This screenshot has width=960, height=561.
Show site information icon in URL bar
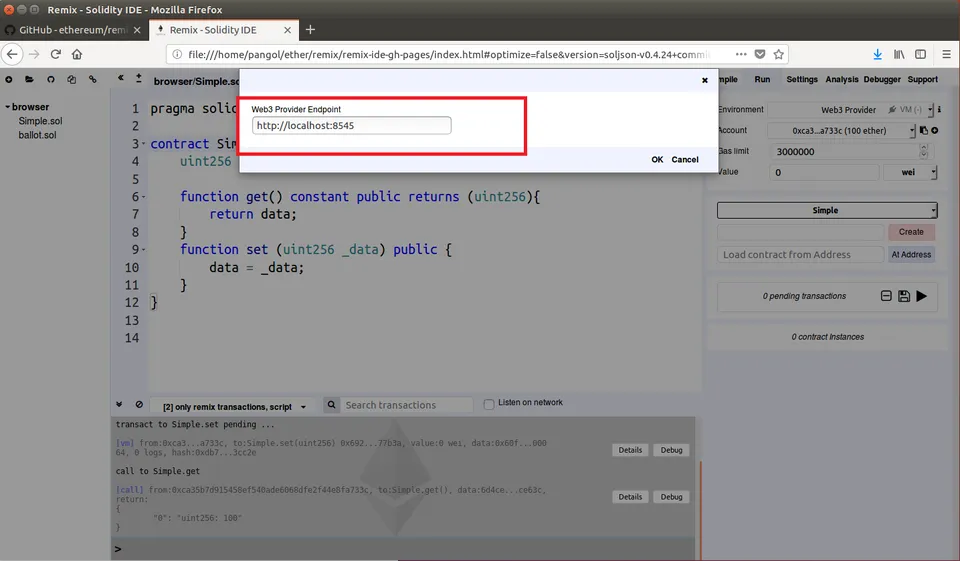click(x=177, y=55)
